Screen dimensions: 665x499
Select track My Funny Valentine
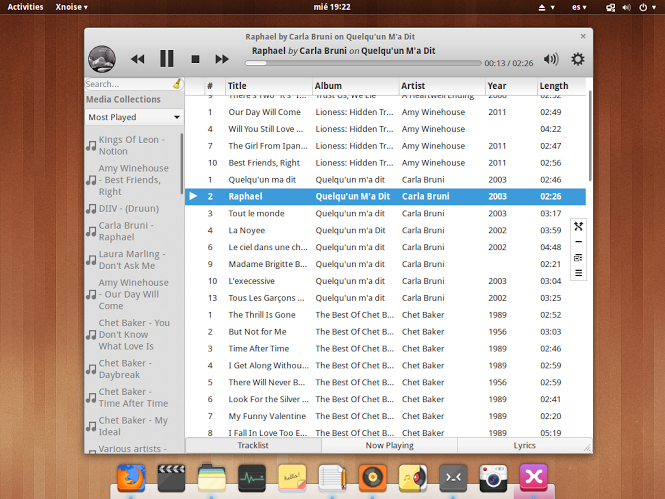386,416
